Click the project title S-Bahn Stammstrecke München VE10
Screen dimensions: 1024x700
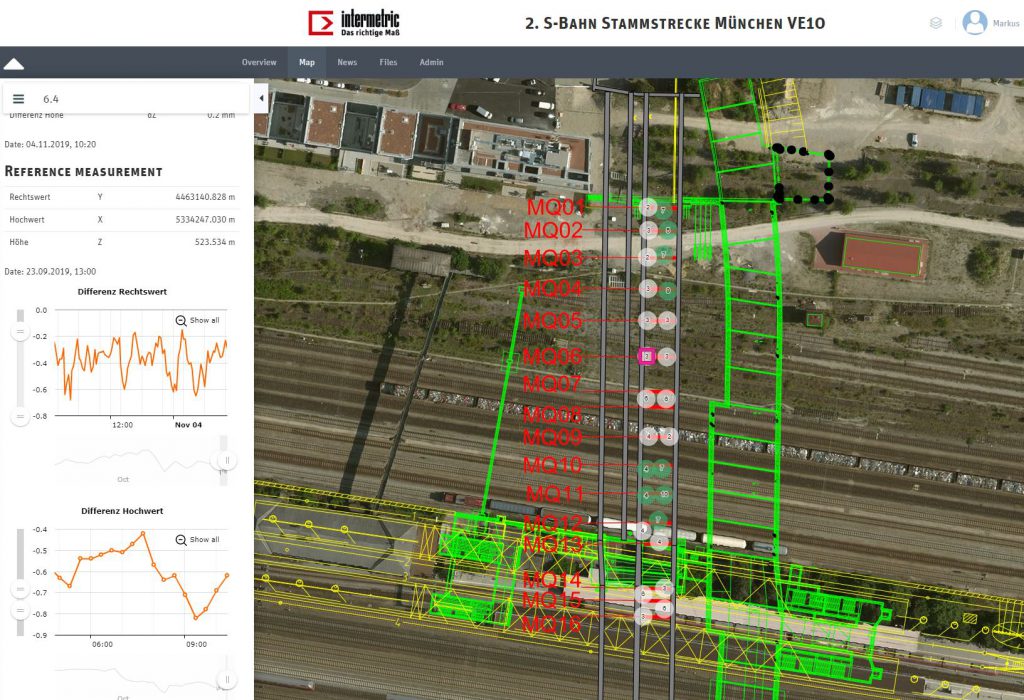(675, 24)
